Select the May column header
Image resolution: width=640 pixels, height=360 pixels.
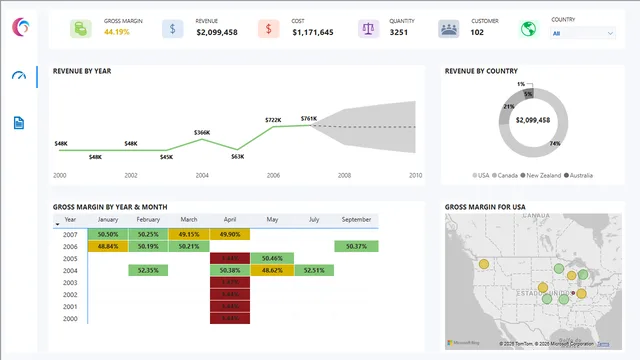[272, 220]
